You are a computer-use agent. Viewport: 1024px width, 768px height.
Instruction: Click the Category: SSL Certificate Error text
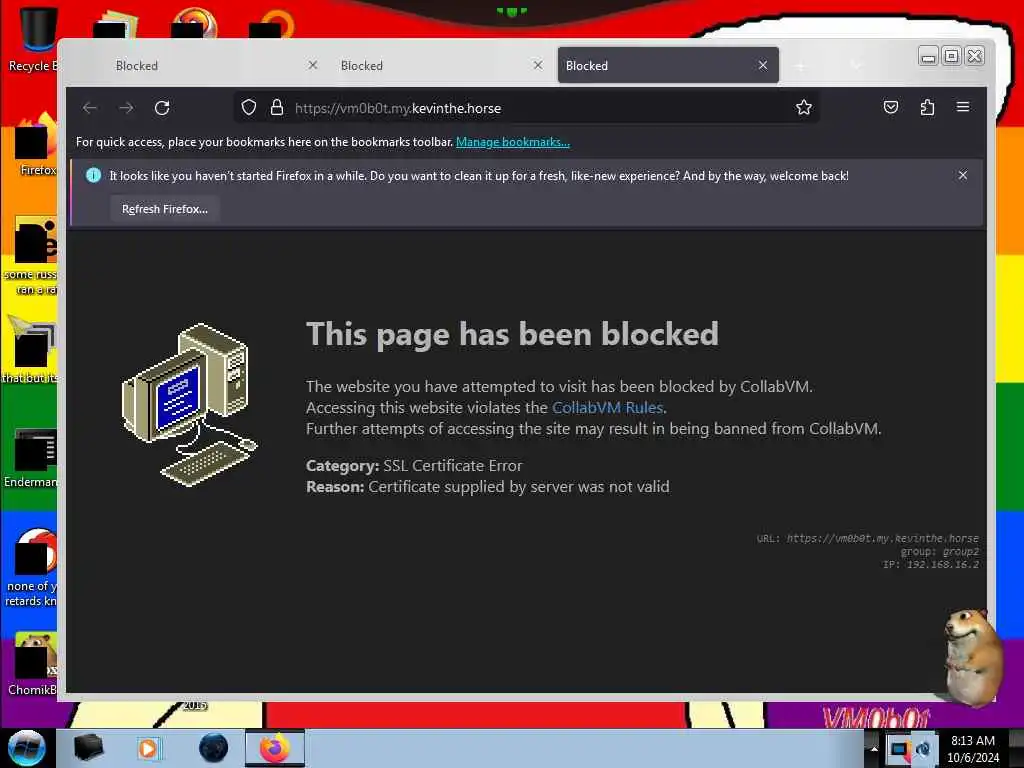coord(414,466)
